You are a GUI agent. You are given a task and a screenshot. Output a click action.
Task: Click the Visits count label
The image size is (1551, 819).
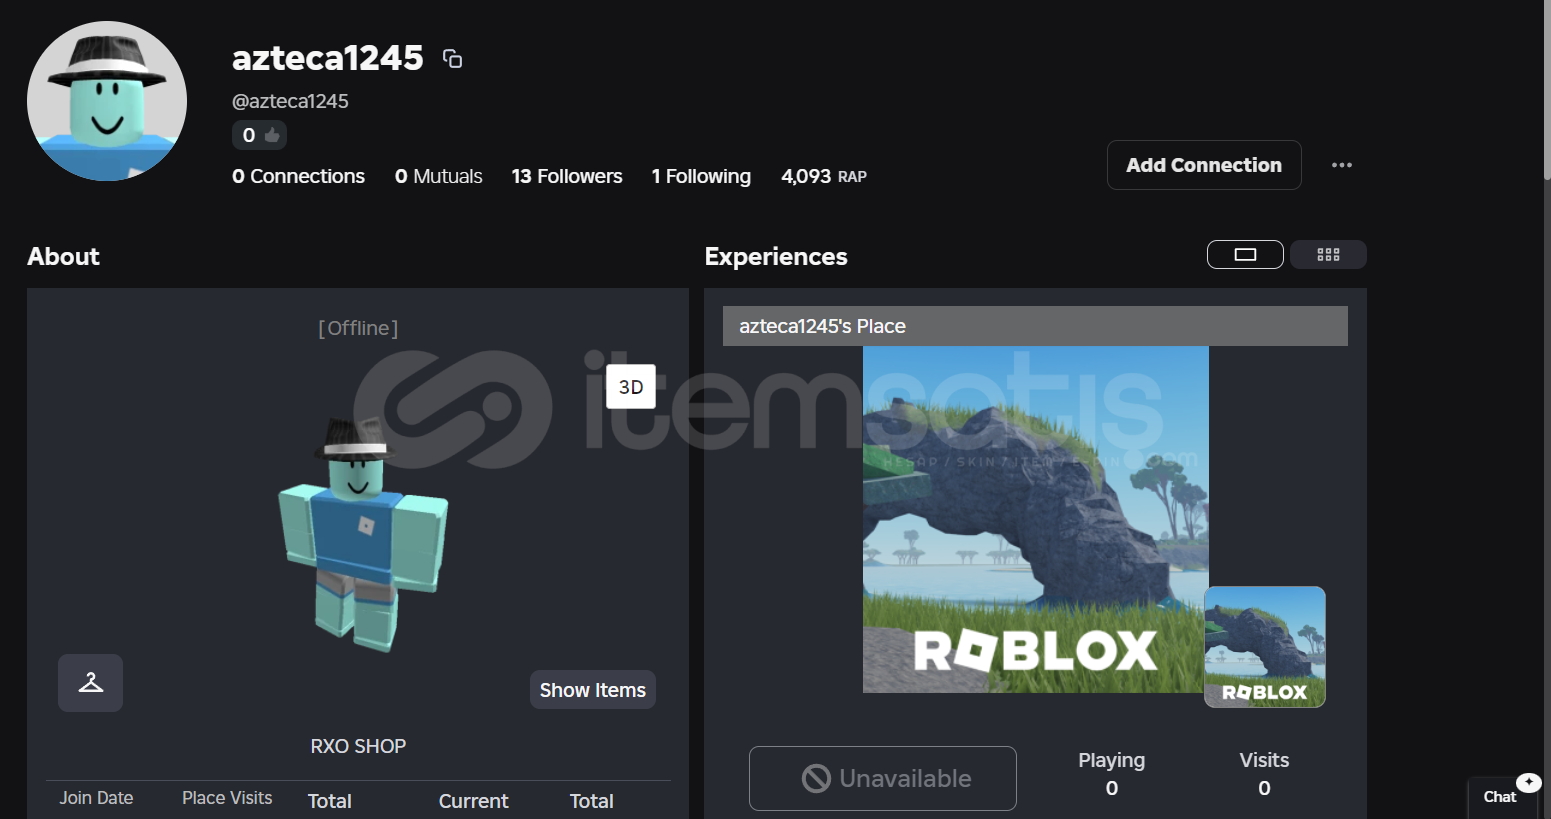coord(1264,760)
